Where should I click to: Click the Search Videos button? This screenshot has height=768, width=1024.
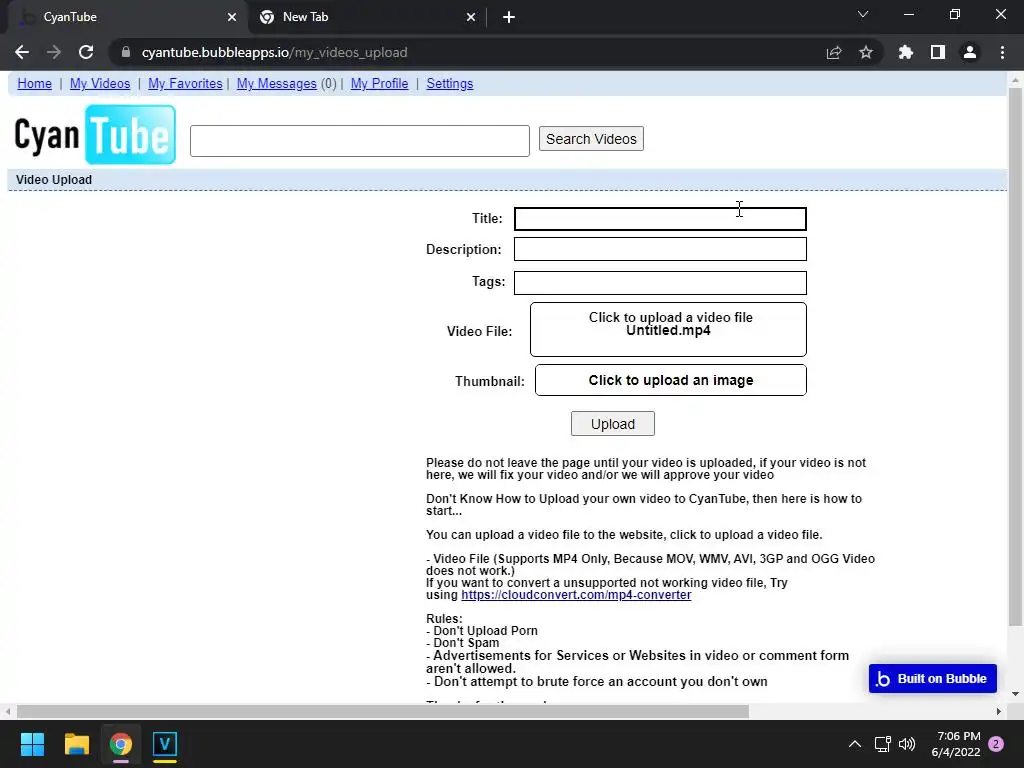click(591, 139)
